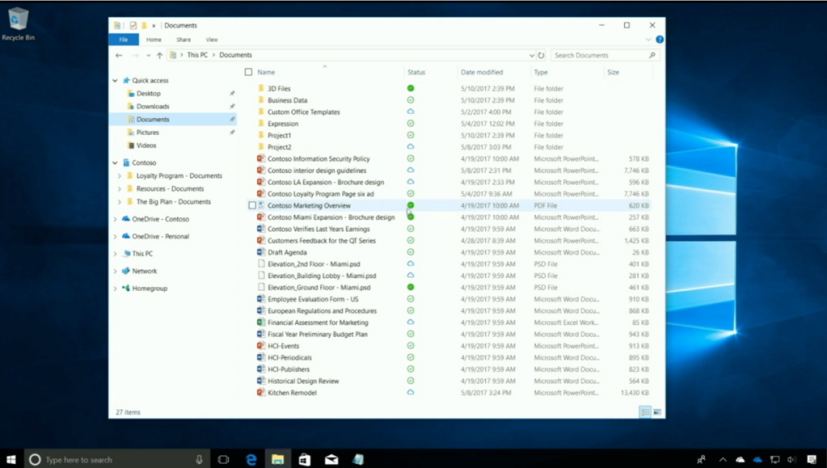The width and height of the screenshot is (827, 468).
Task: Select Videos in the navigation pane
Action: point(146,146)
